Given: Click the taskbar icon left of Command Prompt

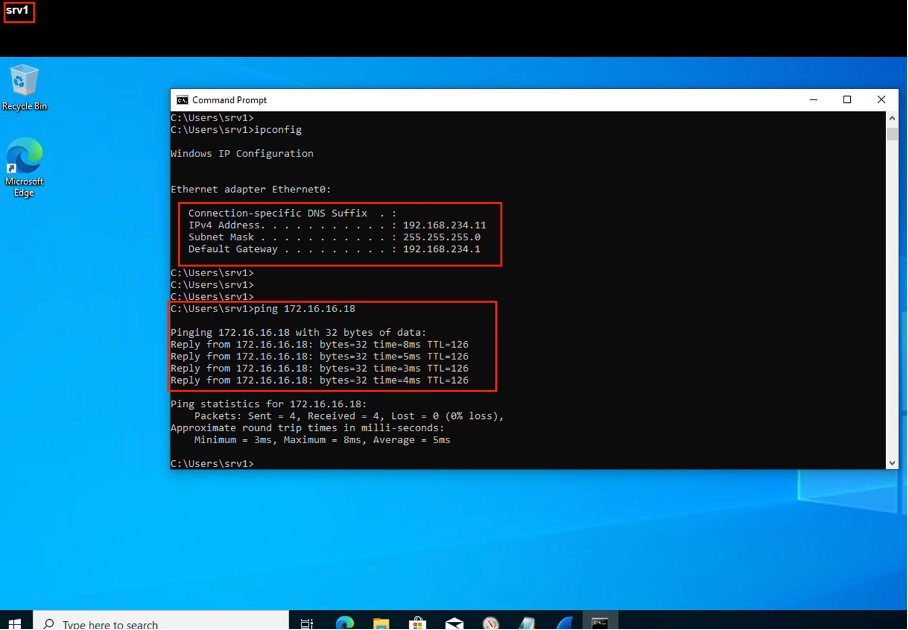Looking at the screenshot, I should pyautogui.click(x=564, y=623).
